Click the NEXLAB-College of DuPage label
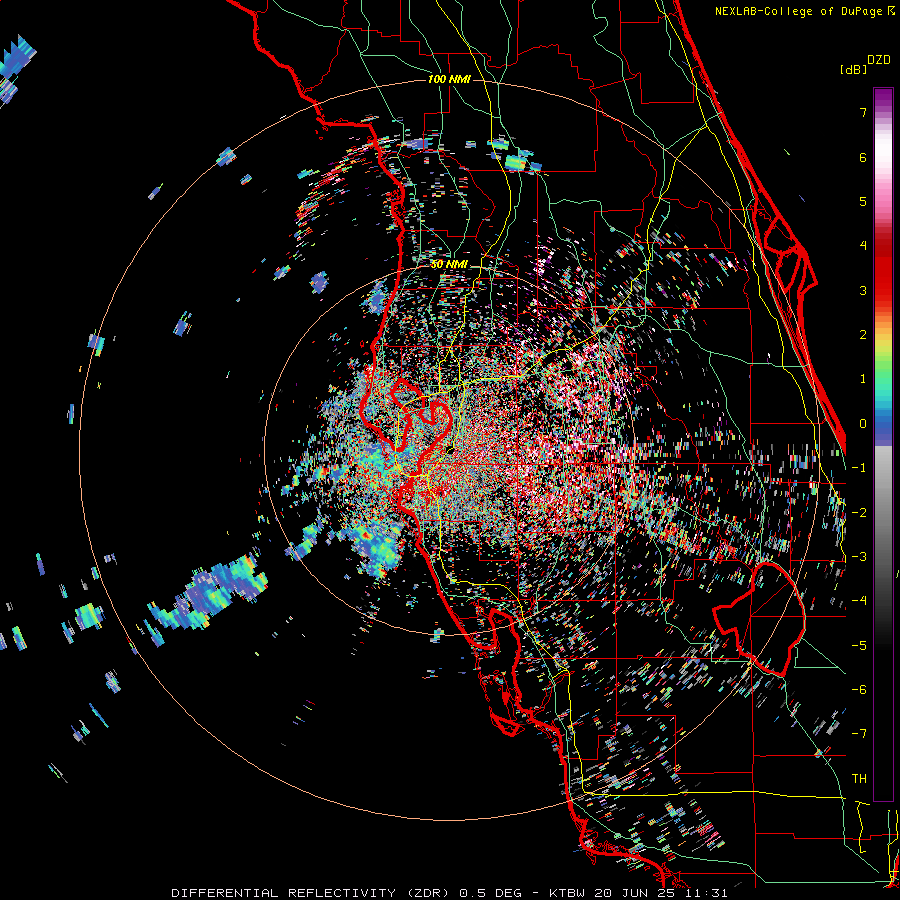The height and width of the screenshot is (900, 900). [804, 11]
